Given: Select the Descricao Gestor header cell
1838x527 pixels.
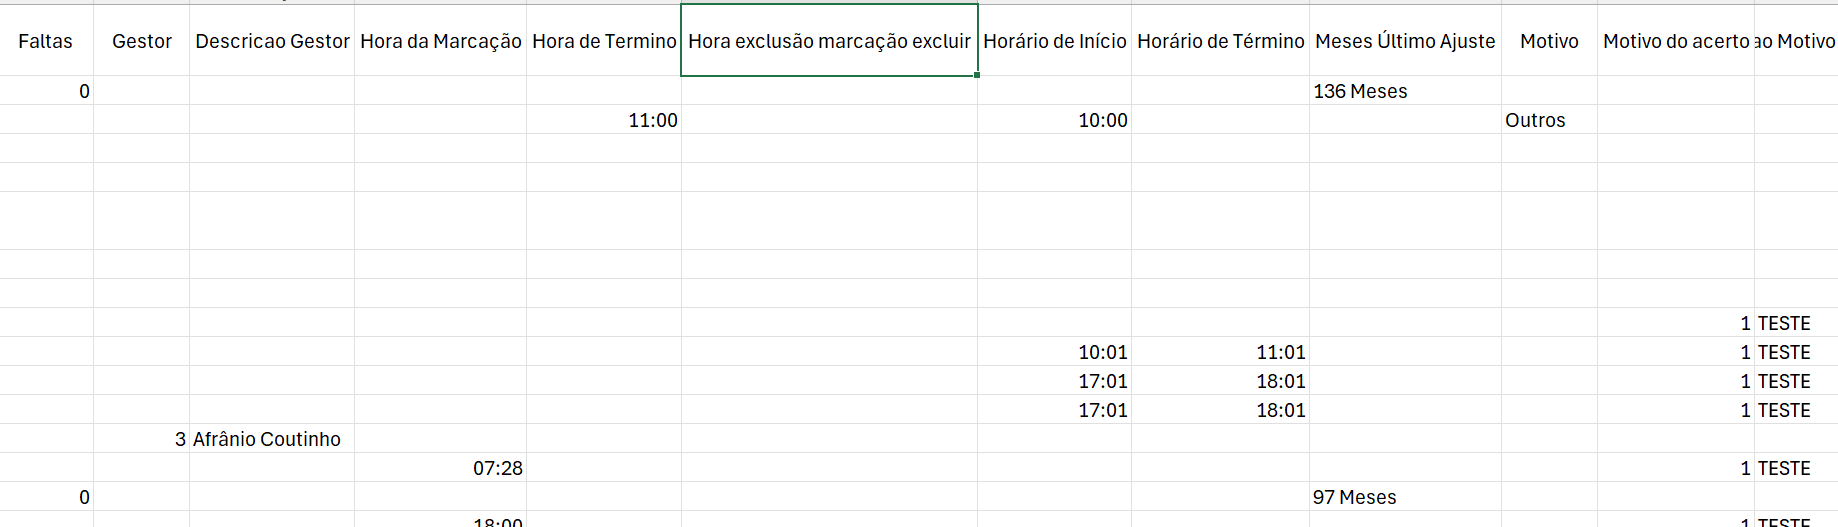Looking at the screenshot, I should click(272, 41).
